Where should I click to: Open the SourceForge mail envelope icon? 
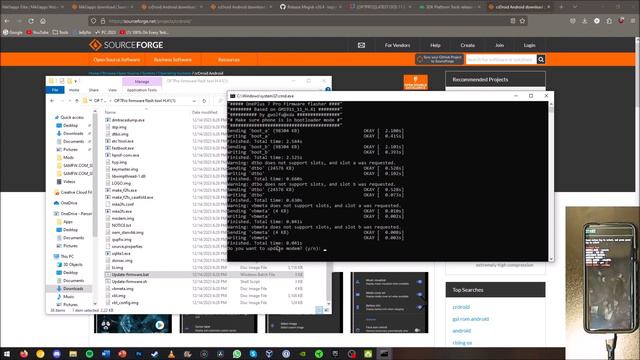tap(361, 45)
